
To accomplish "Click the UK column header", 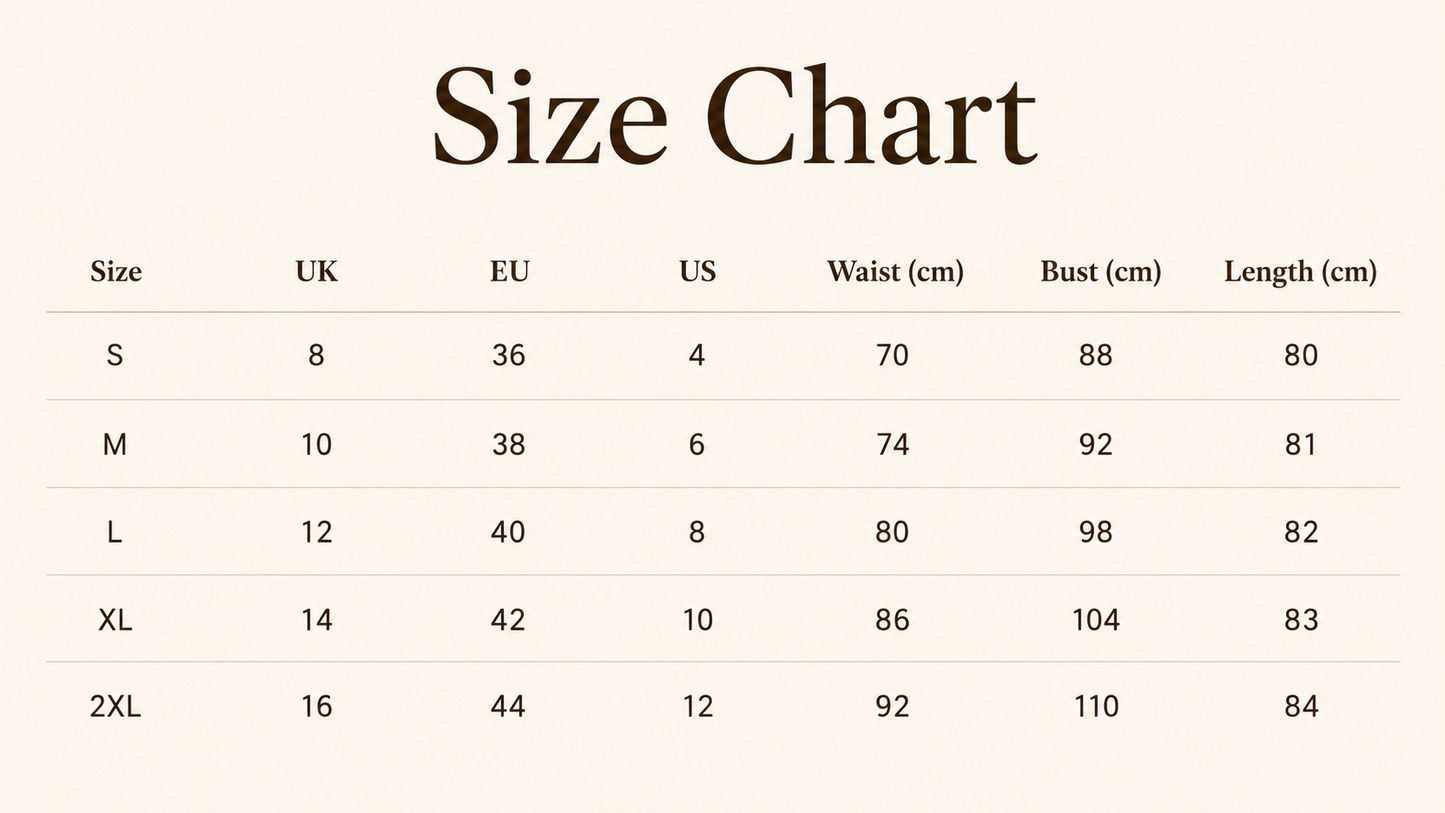I will pos(317,271).
